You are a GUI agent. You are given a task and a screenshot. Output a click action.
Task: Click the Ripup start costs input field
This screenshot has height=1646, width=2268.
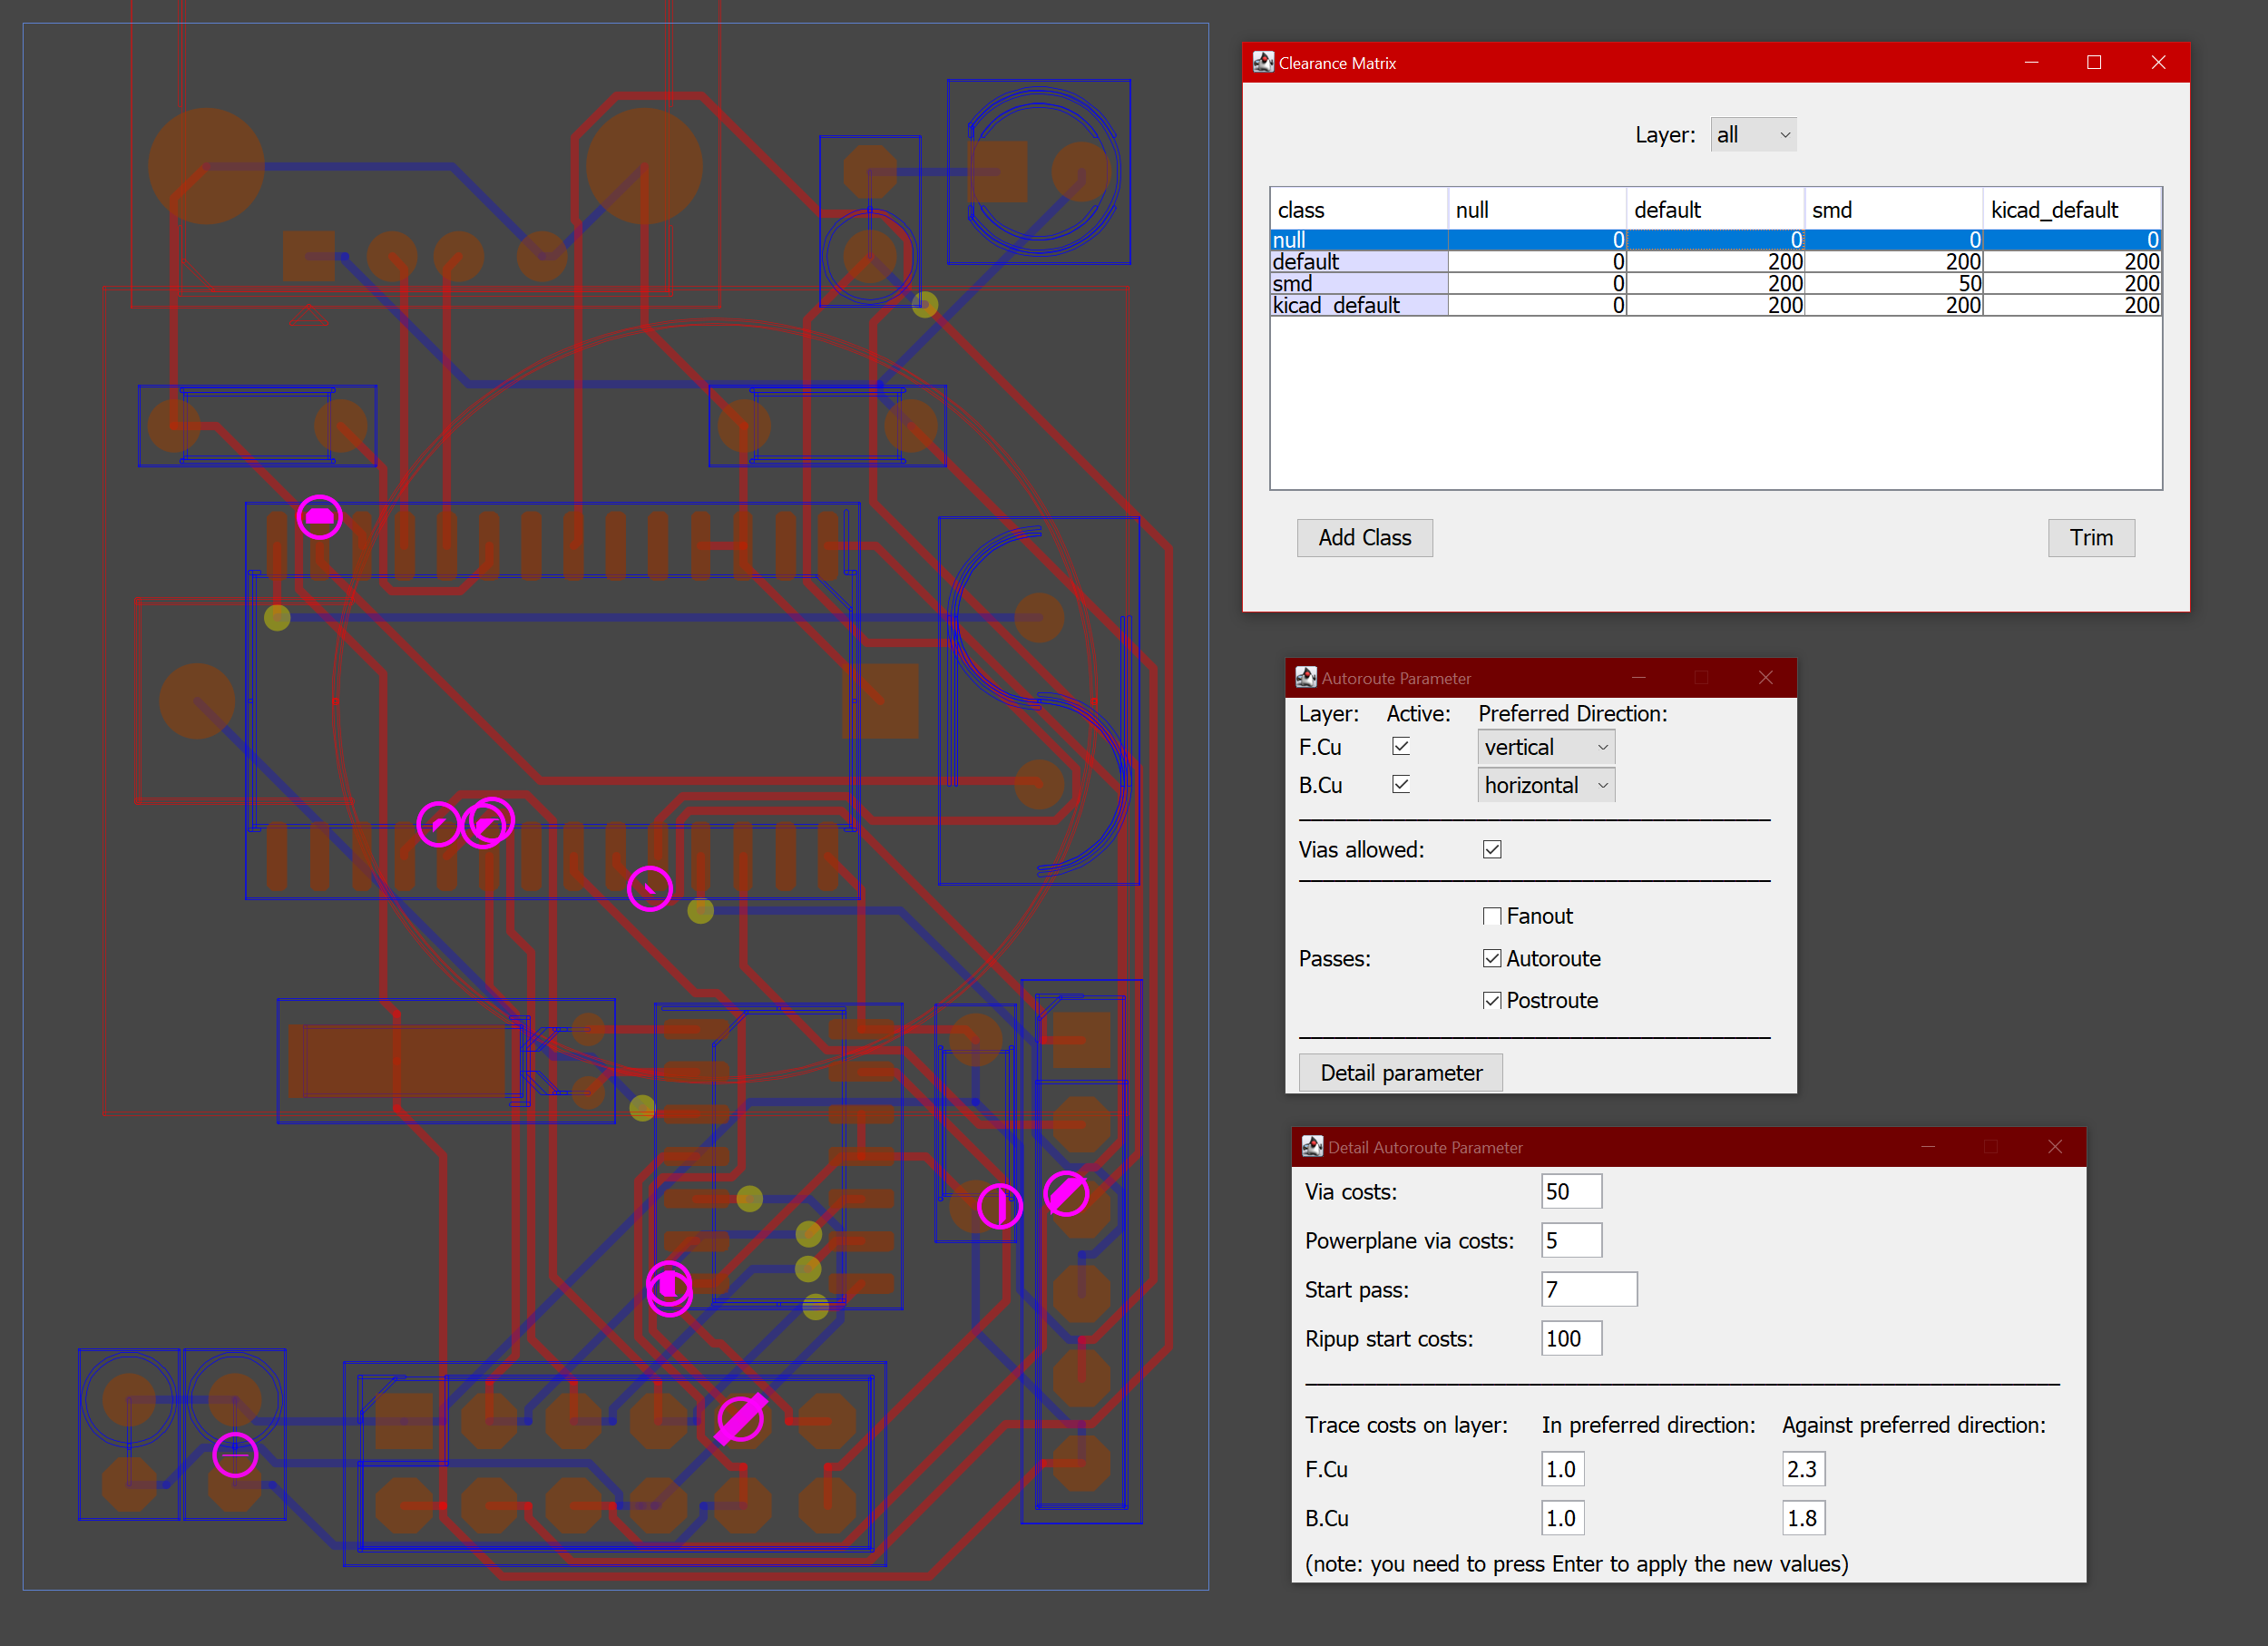1570,1338
